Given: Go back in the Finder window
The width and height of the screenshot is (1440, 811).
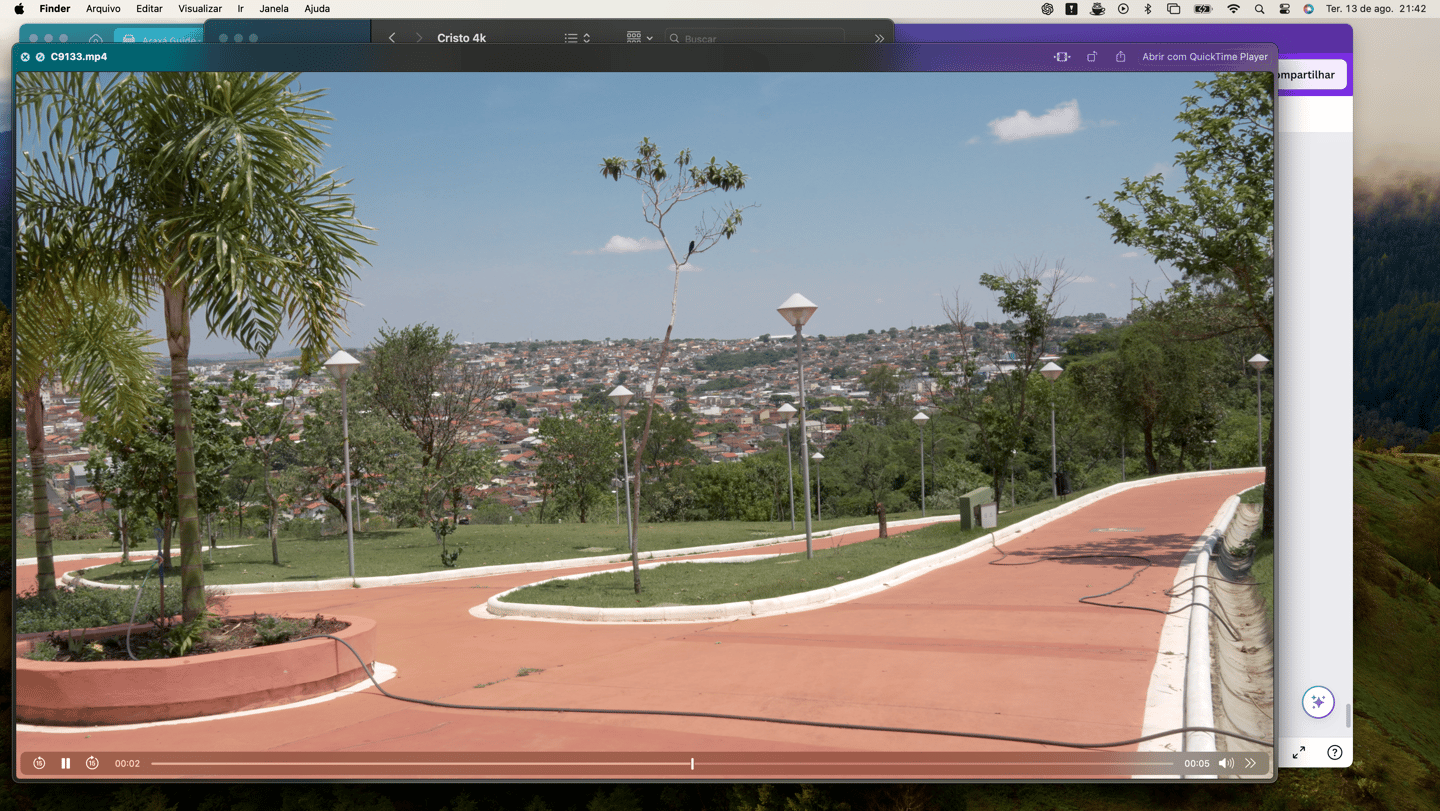Looking at the screenshot, I should point(392,38).
